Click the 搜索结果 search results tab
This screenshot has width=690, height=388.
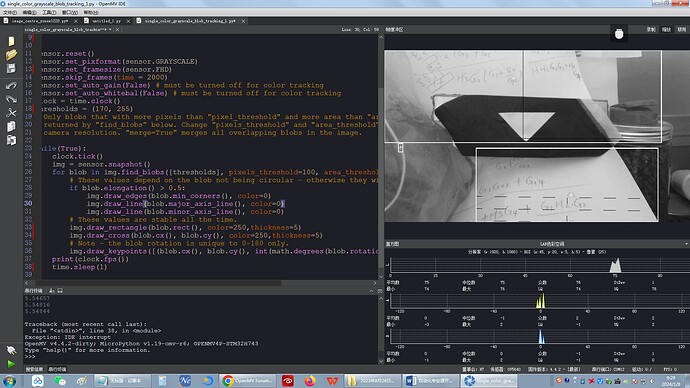click(x=34, y=369)
